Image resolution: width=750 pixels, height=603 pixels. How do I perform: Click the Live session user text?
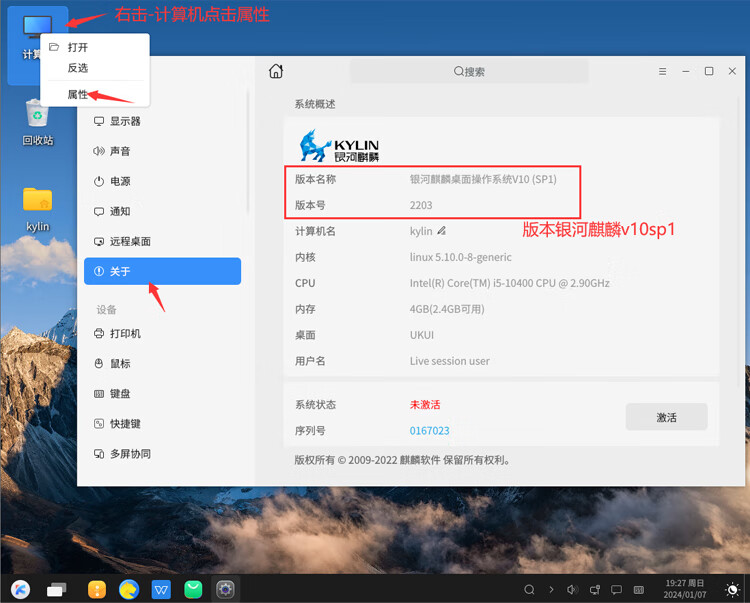450,361
